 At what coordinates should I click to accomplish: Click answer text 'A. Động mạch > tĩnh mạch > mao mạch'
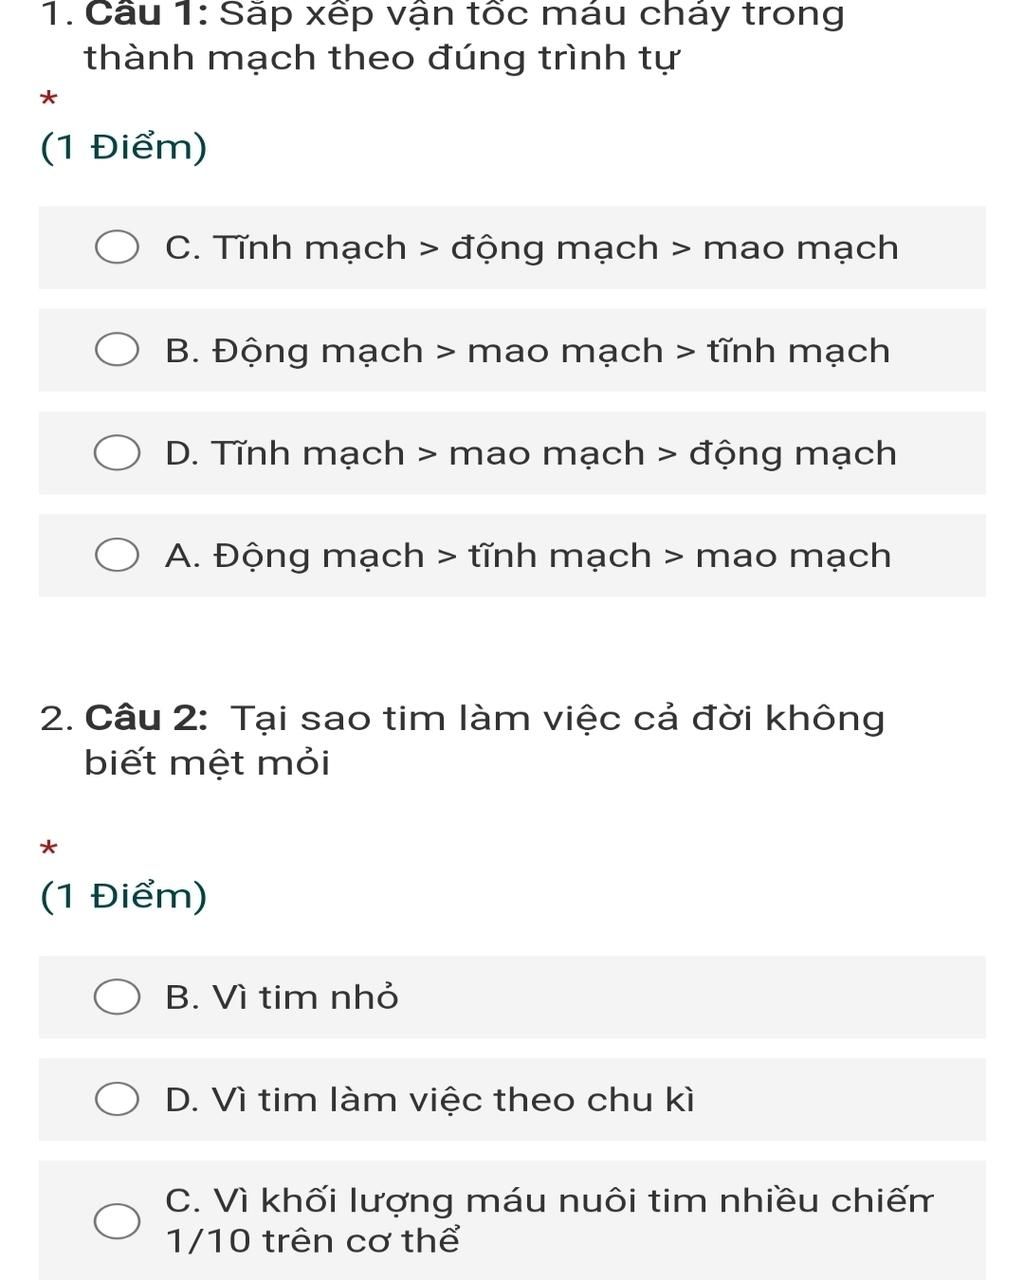tap(527, 556)
